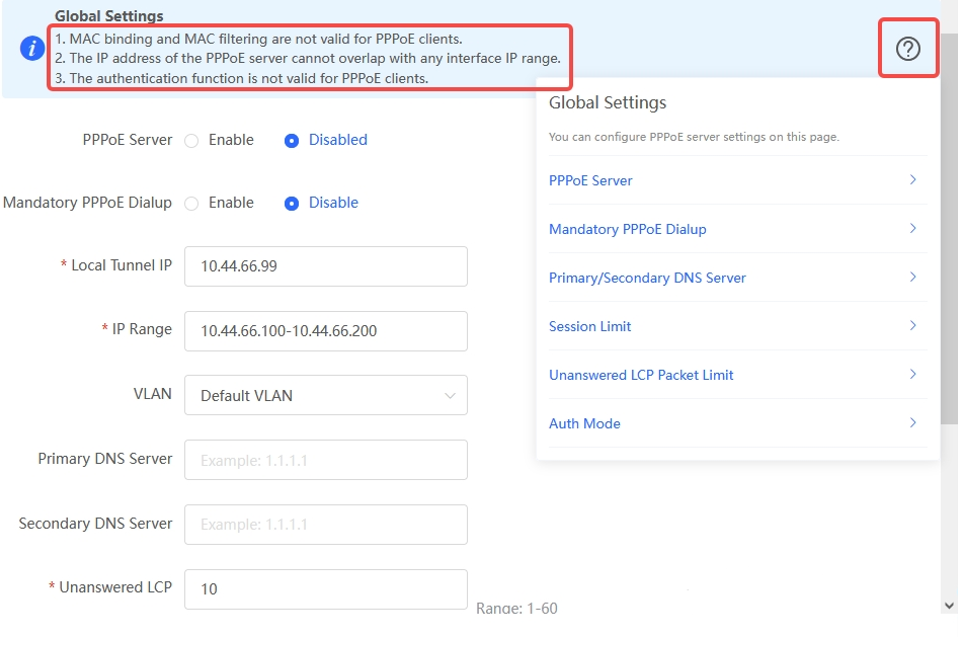Expand PPPoE Server help chevron
Screen dimensions: 958x653
pyautogui.click(x=912, y=180)
